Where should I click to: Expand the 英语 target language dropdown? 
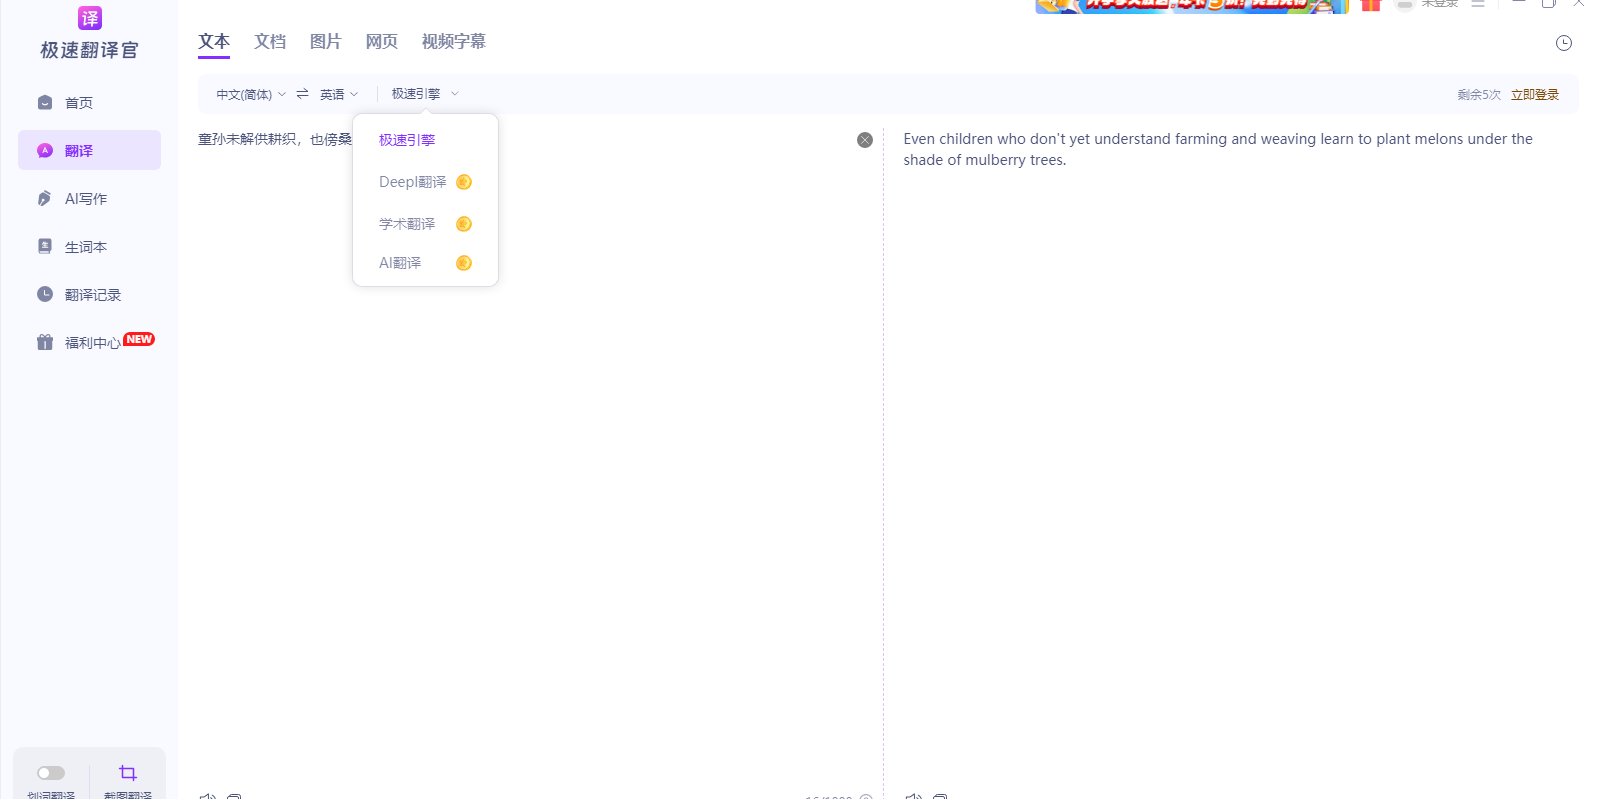point(338,94)
